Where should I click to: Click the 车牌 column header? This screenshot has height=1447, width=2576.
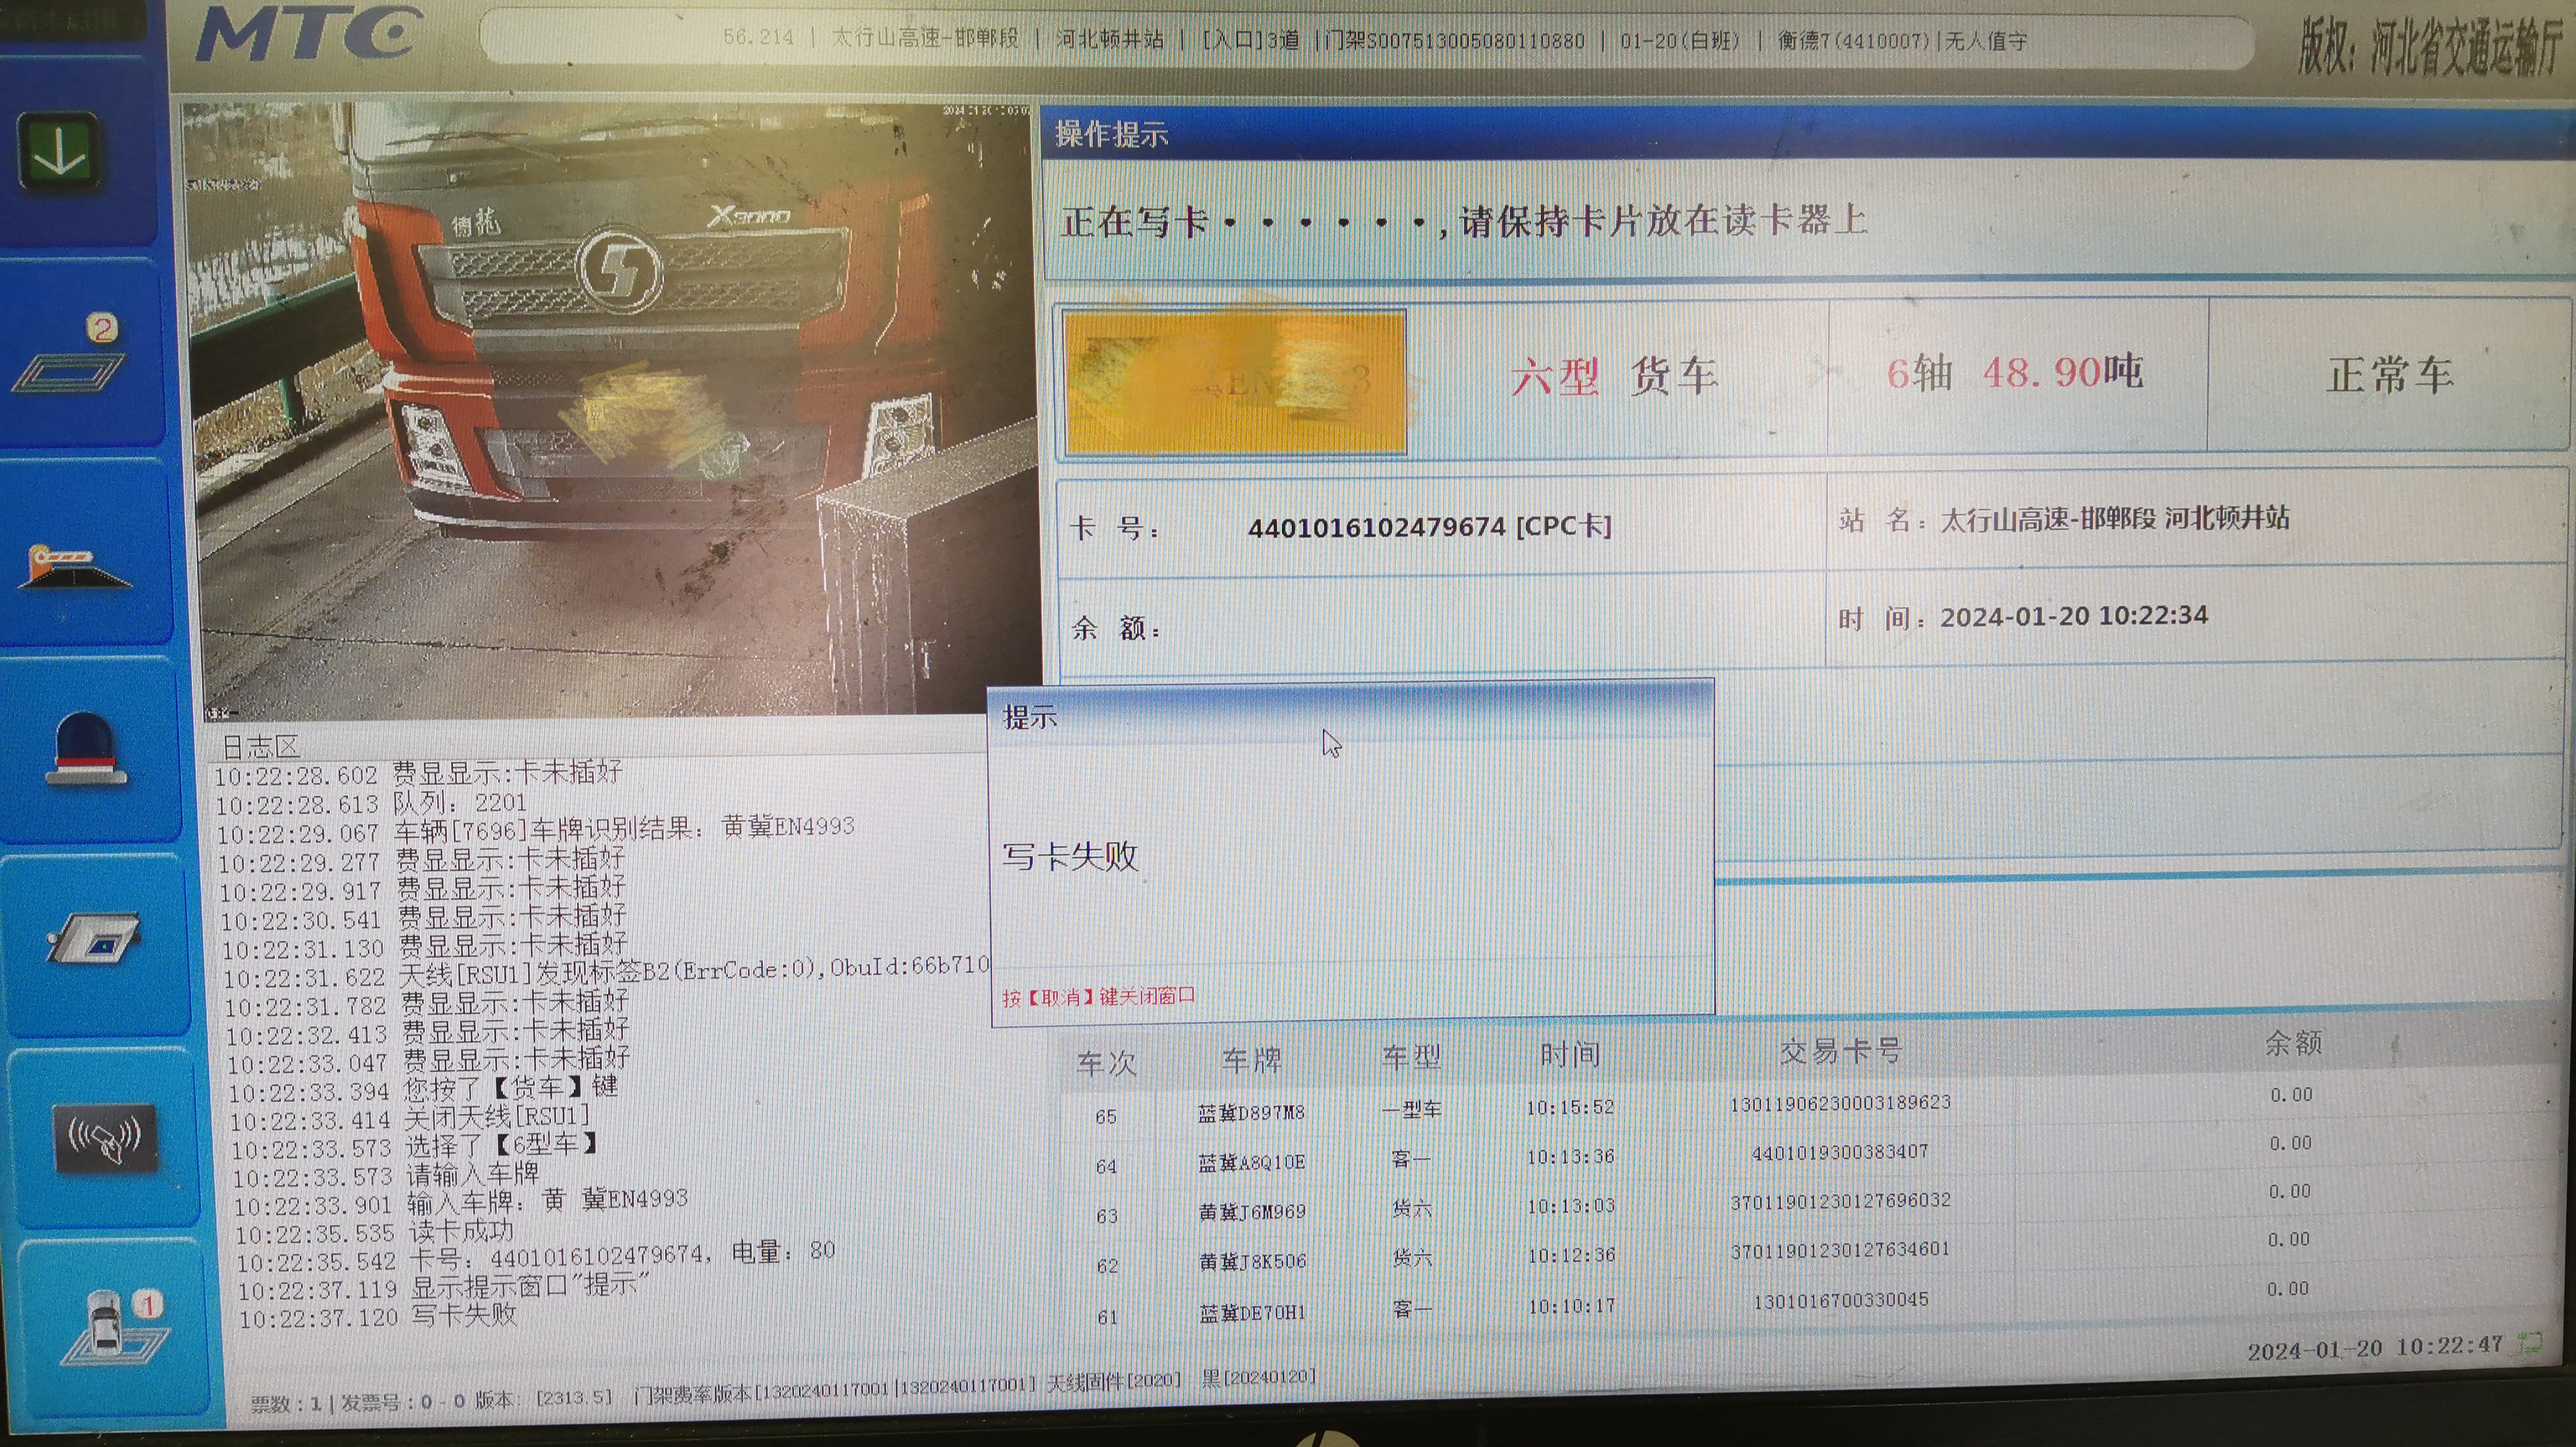[1253, 1057]
